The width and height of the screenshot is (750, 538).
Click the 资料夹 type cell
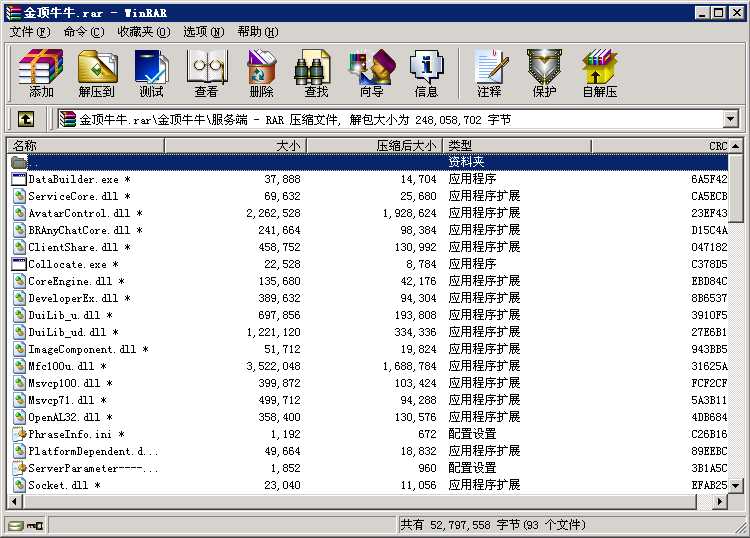coord(466,162)
